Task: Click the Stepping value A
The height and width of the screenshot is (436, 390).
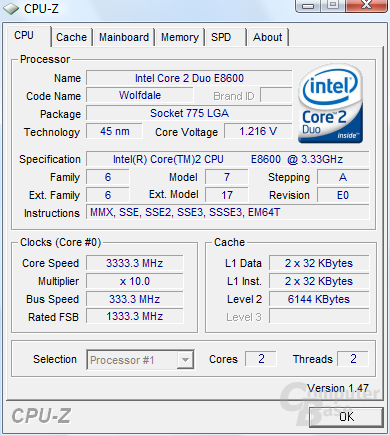Action: tap(343, 177)
